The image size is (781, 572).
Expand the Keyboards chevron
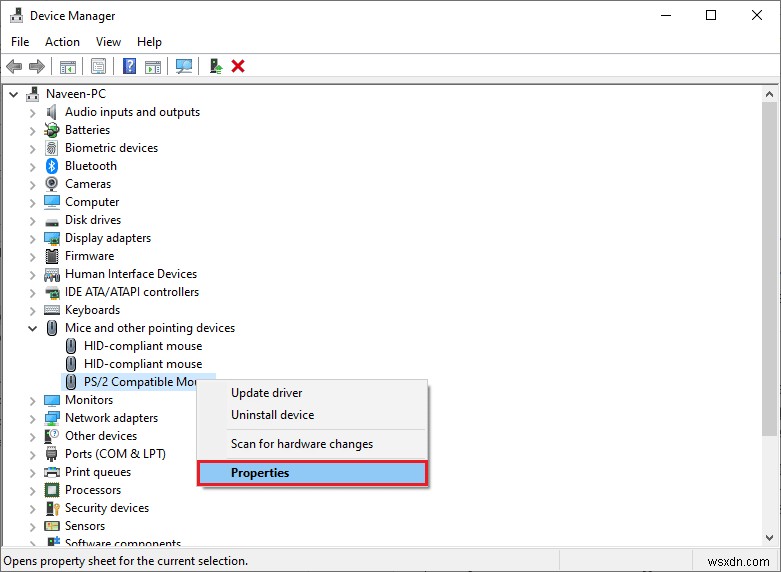point(32,310)
